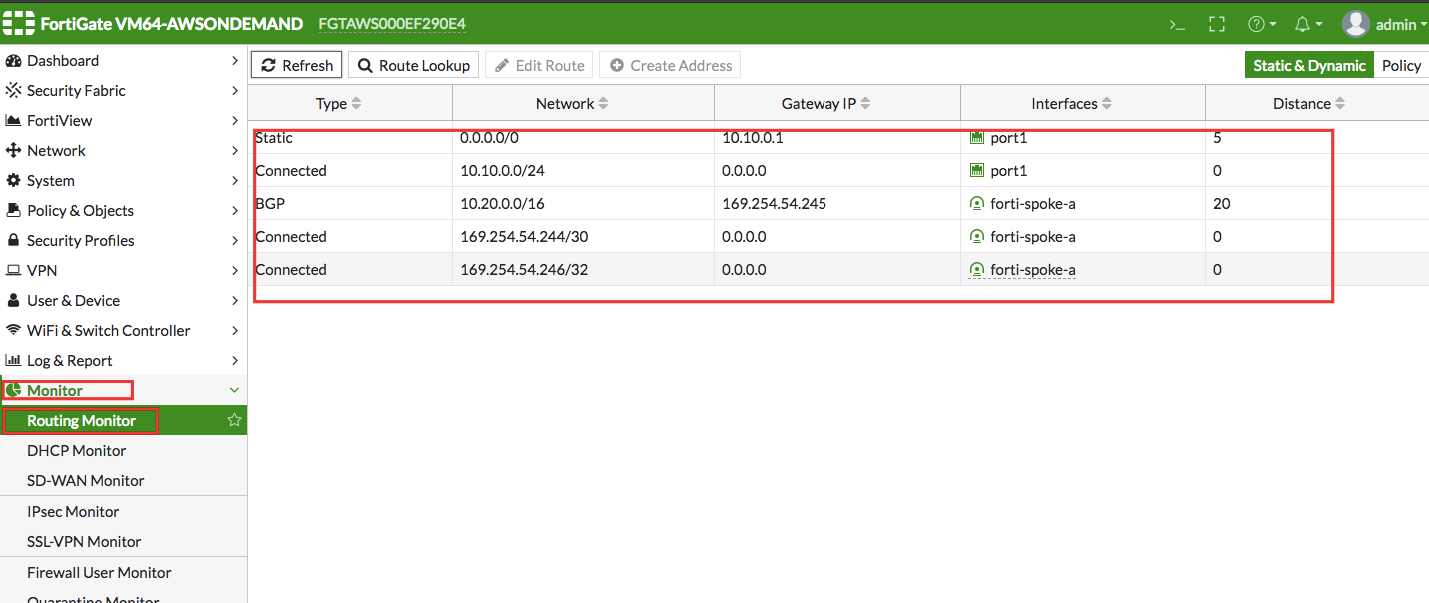Open the help question-mark menu
The height and width of the screenshot is (603, 1429).
pyautogui.click(x=1262, y=24)
